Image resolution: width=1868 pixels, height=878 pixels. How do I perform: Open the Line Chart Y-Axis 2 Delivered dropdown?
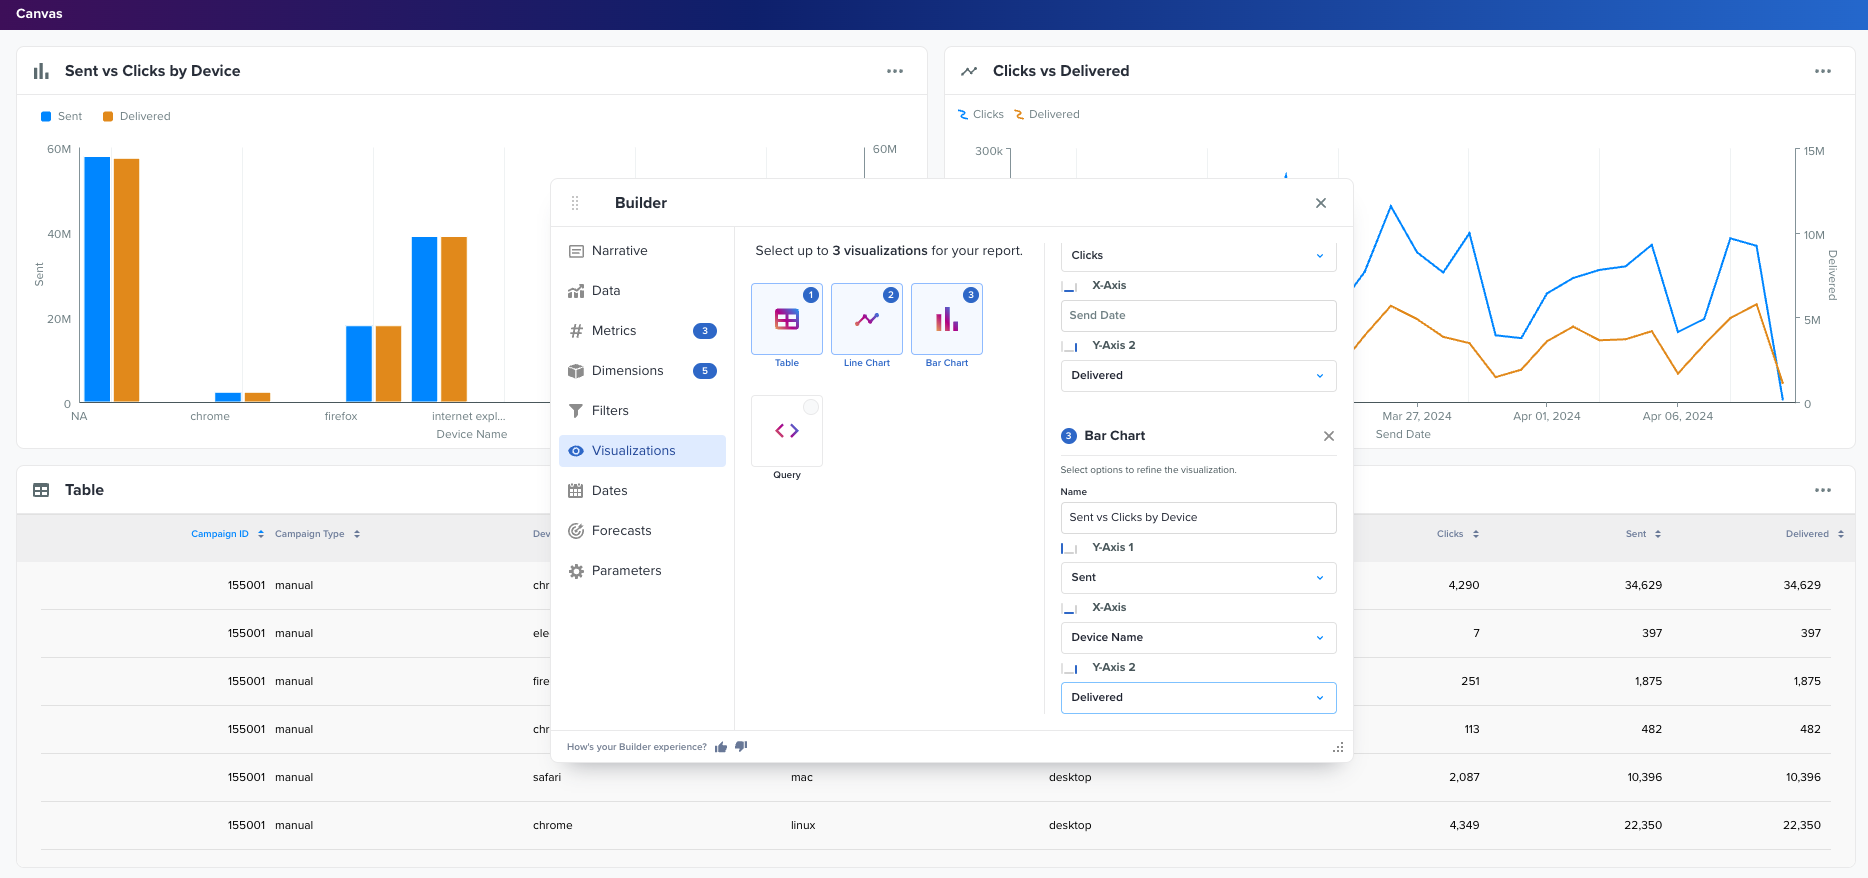(x=1198, y=376)
